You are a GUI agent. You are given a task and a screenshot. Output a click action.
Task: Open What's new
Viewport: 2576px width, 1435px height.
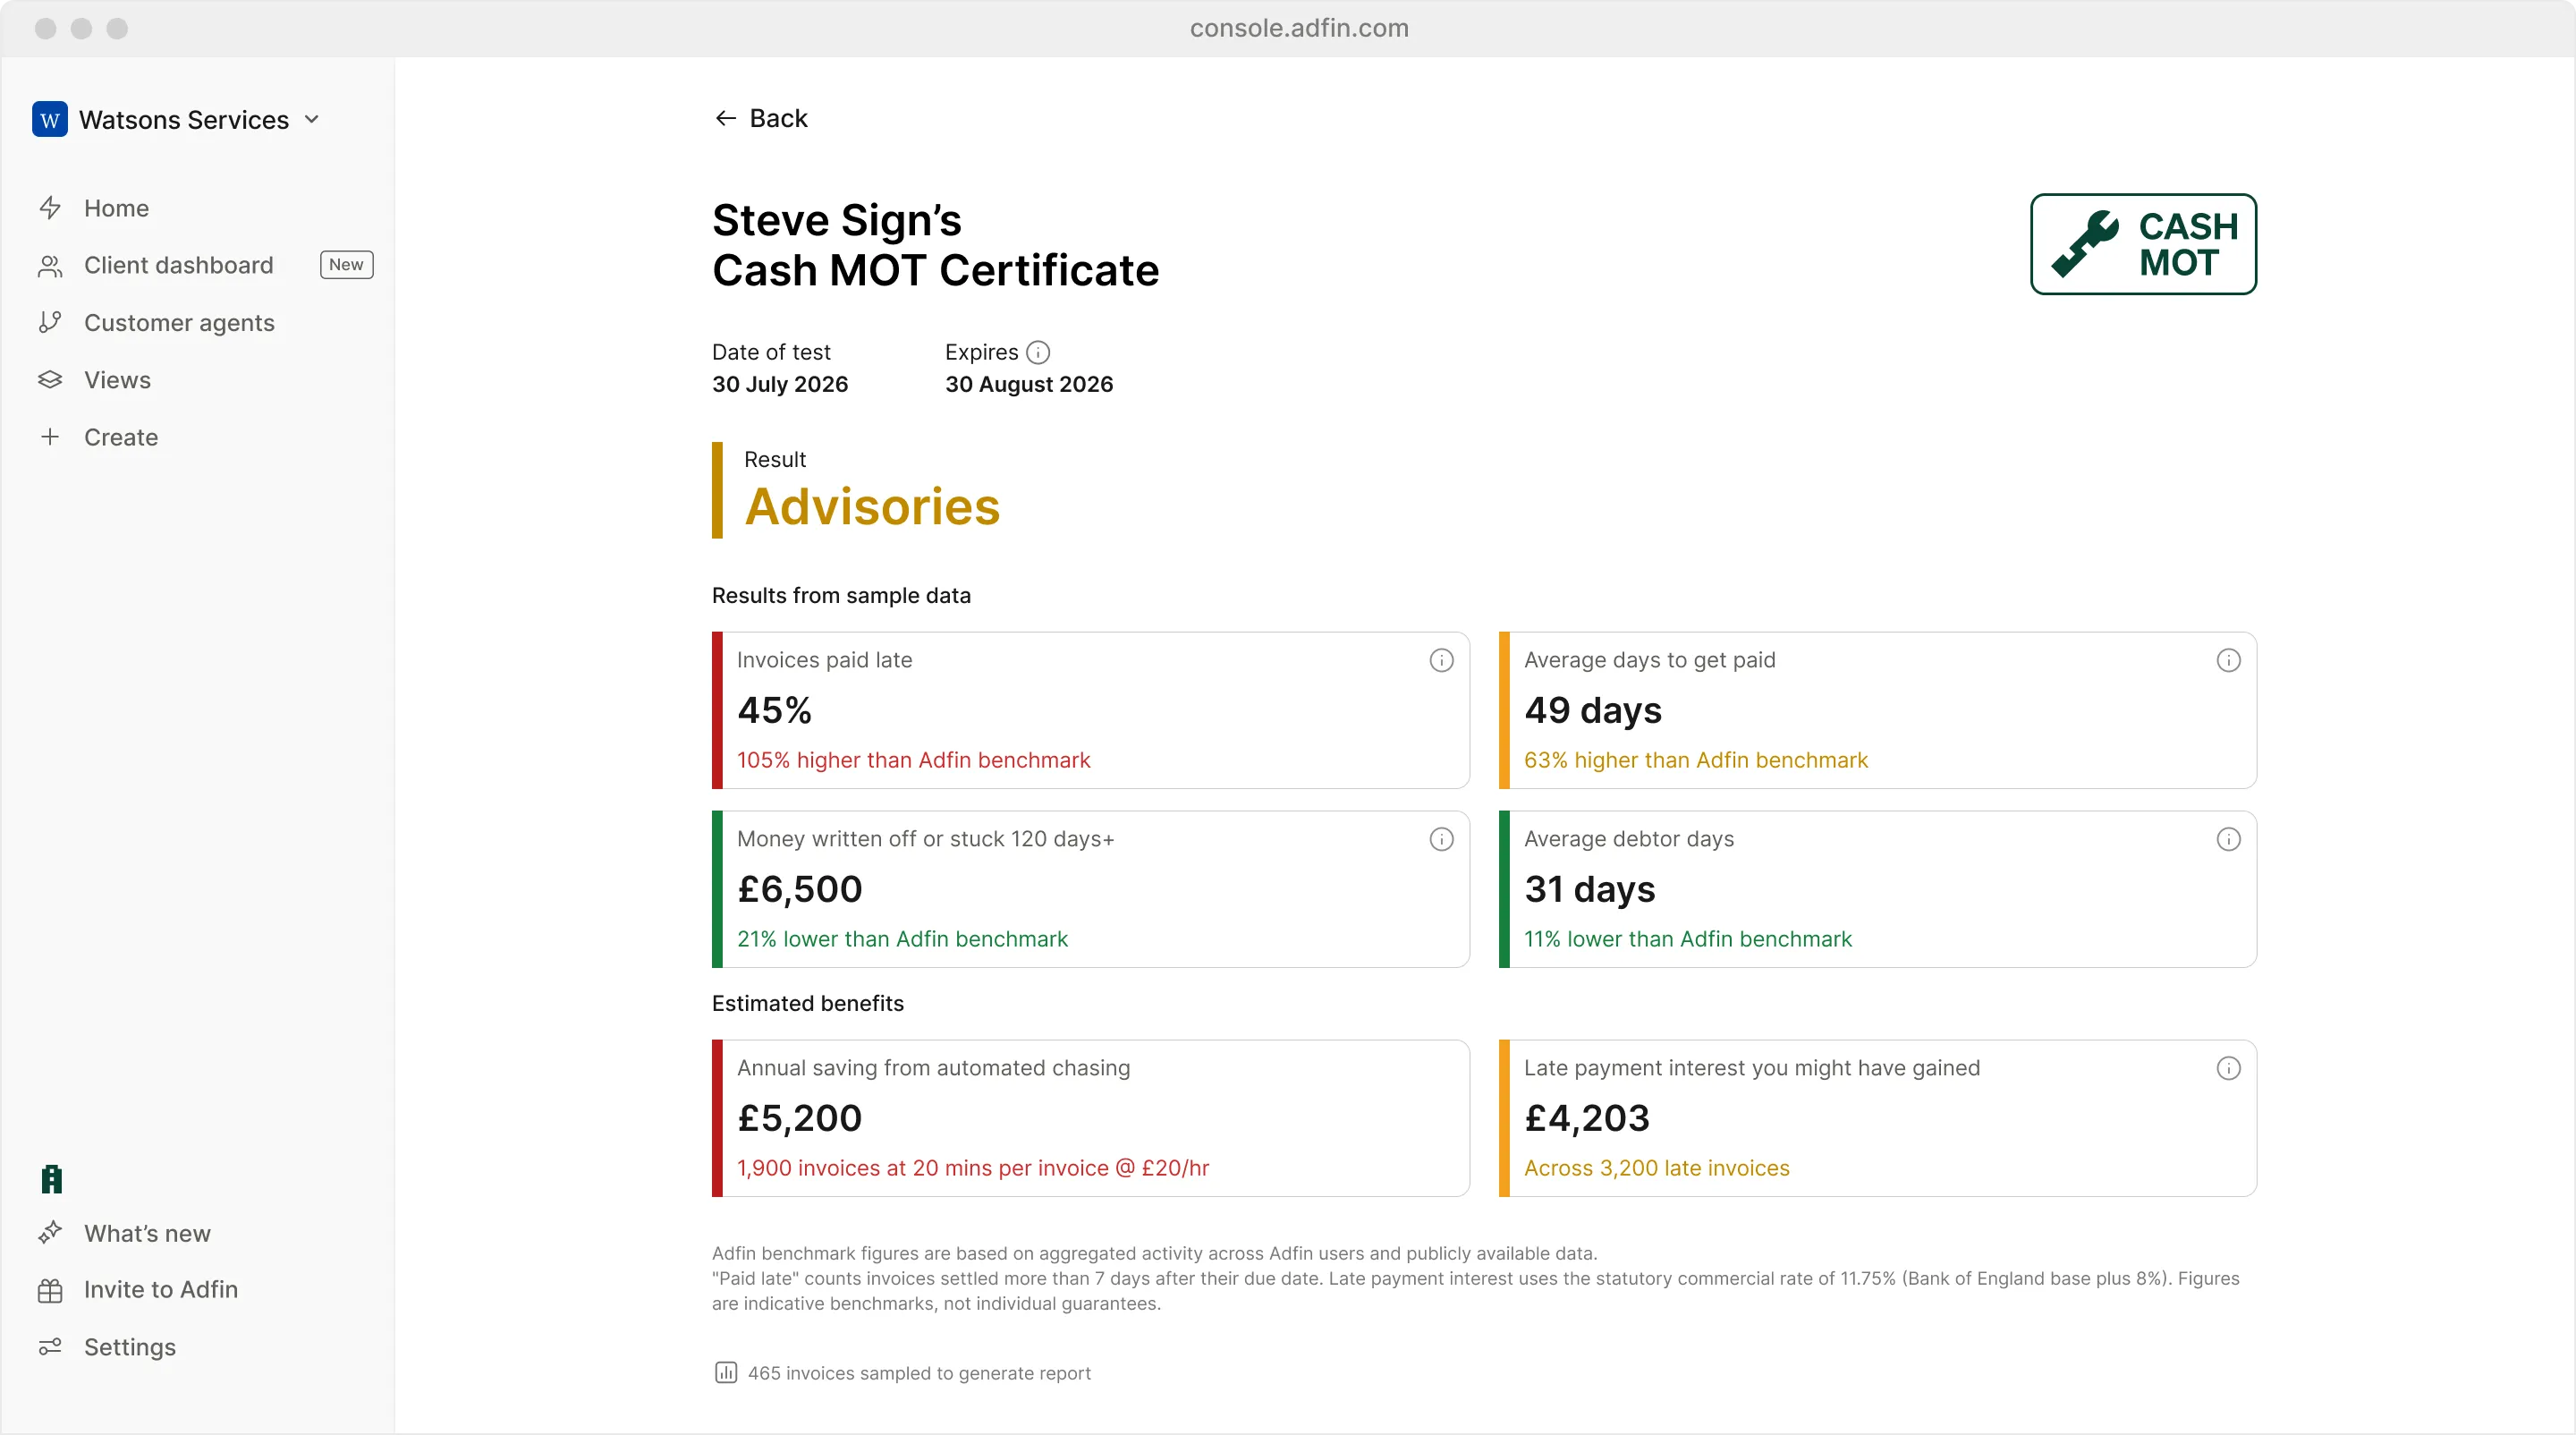[147, 1233]
